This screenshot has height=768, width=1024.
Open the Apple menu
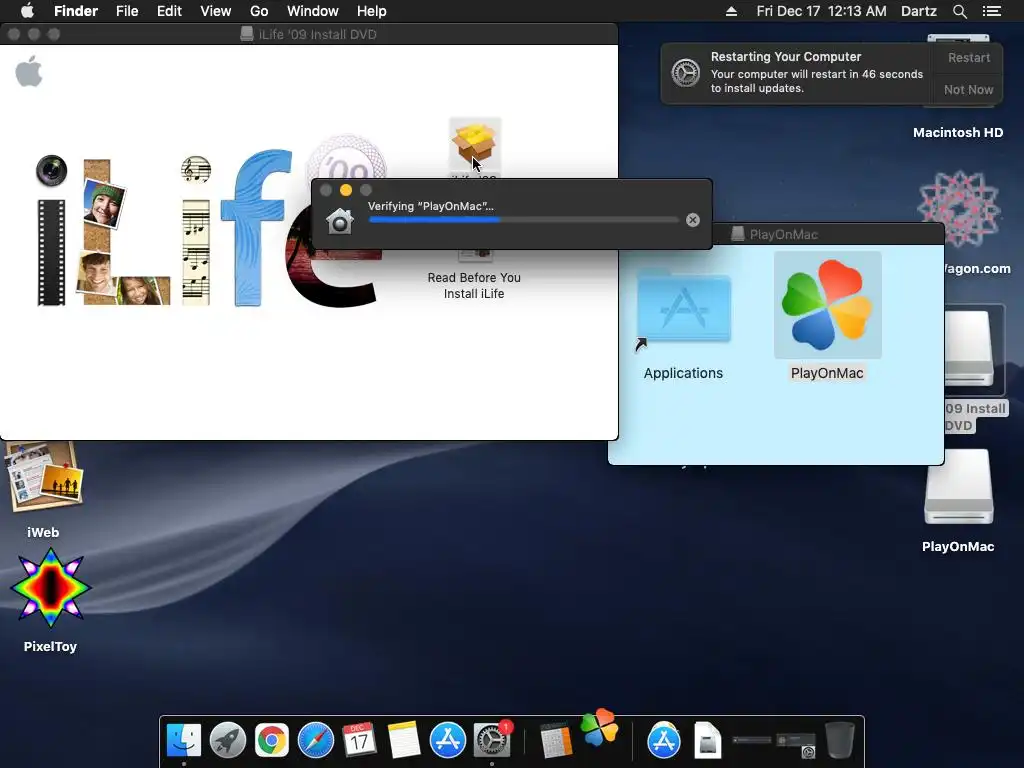(x=27, y=11)
